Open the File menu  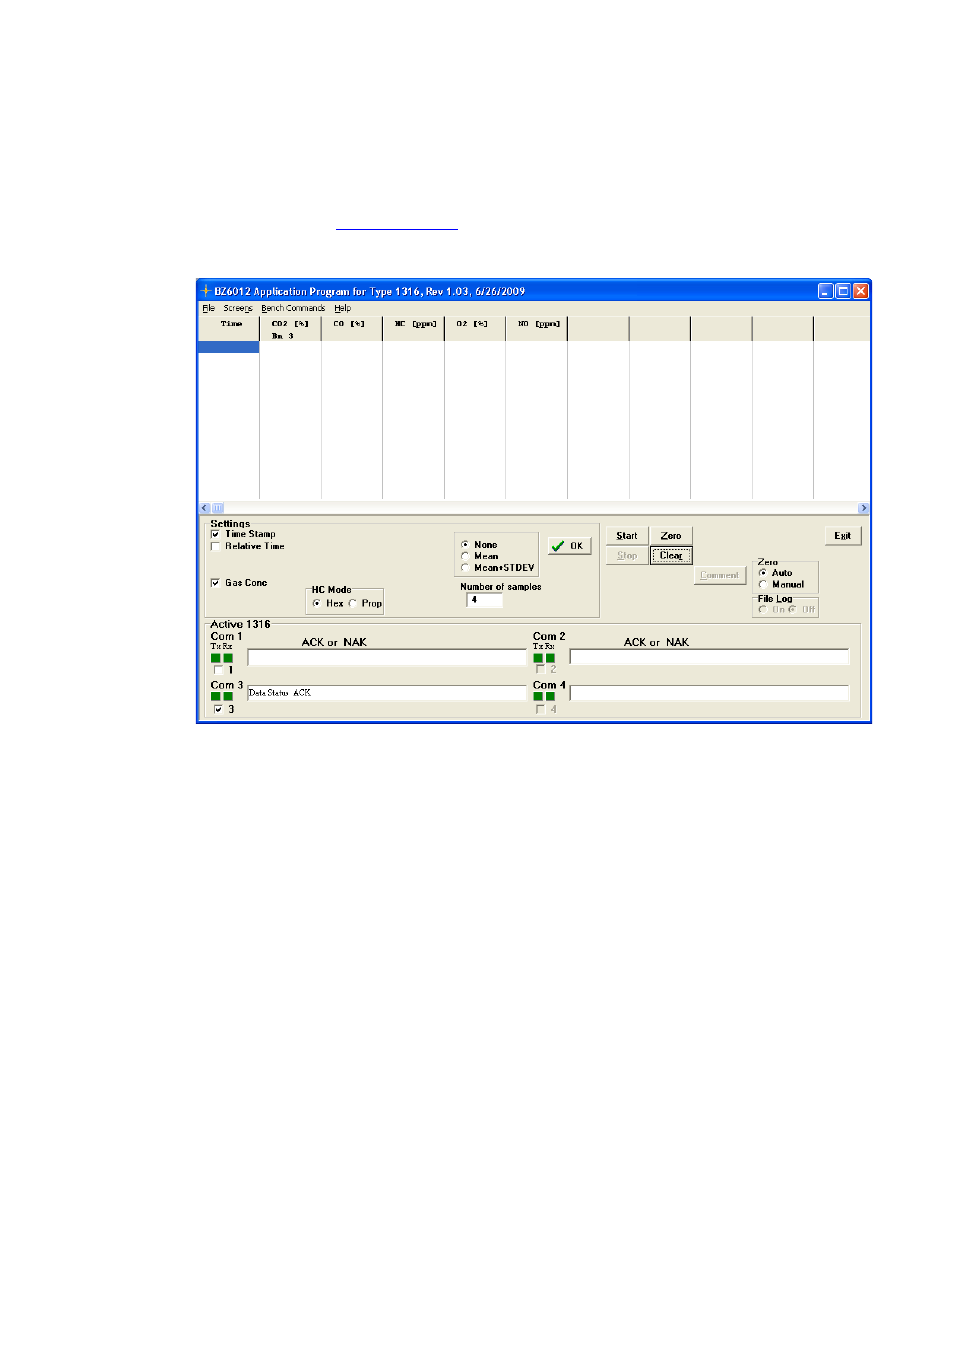208,308
